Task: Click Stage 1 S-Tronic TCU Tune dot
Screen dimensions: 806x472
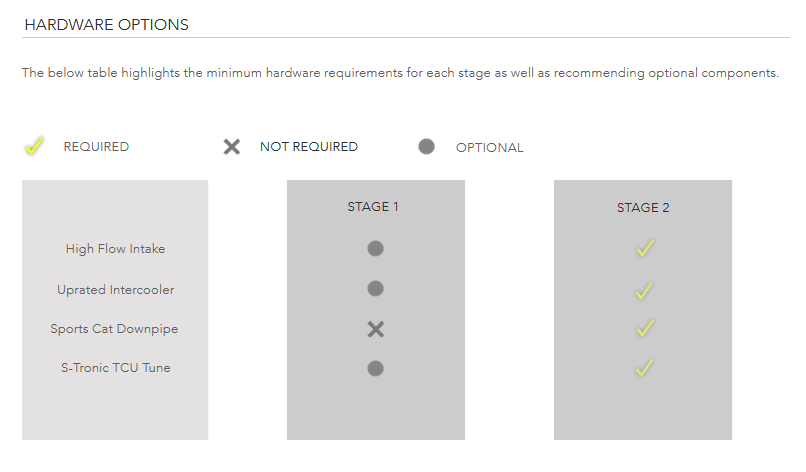Action: pos(375,368)
